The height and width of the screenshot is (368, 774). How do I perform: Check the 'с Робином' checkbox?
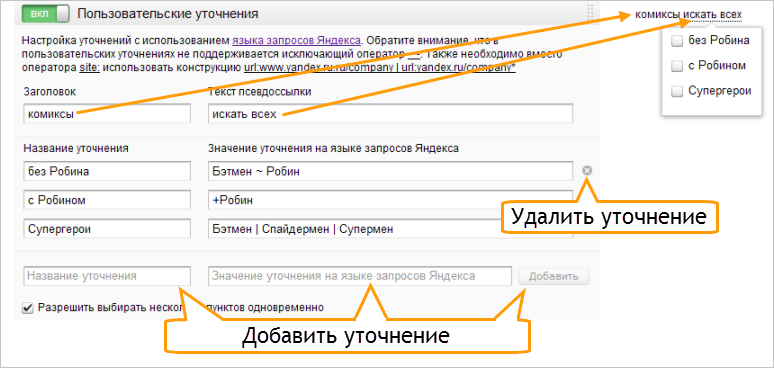(x=677, y=66)
